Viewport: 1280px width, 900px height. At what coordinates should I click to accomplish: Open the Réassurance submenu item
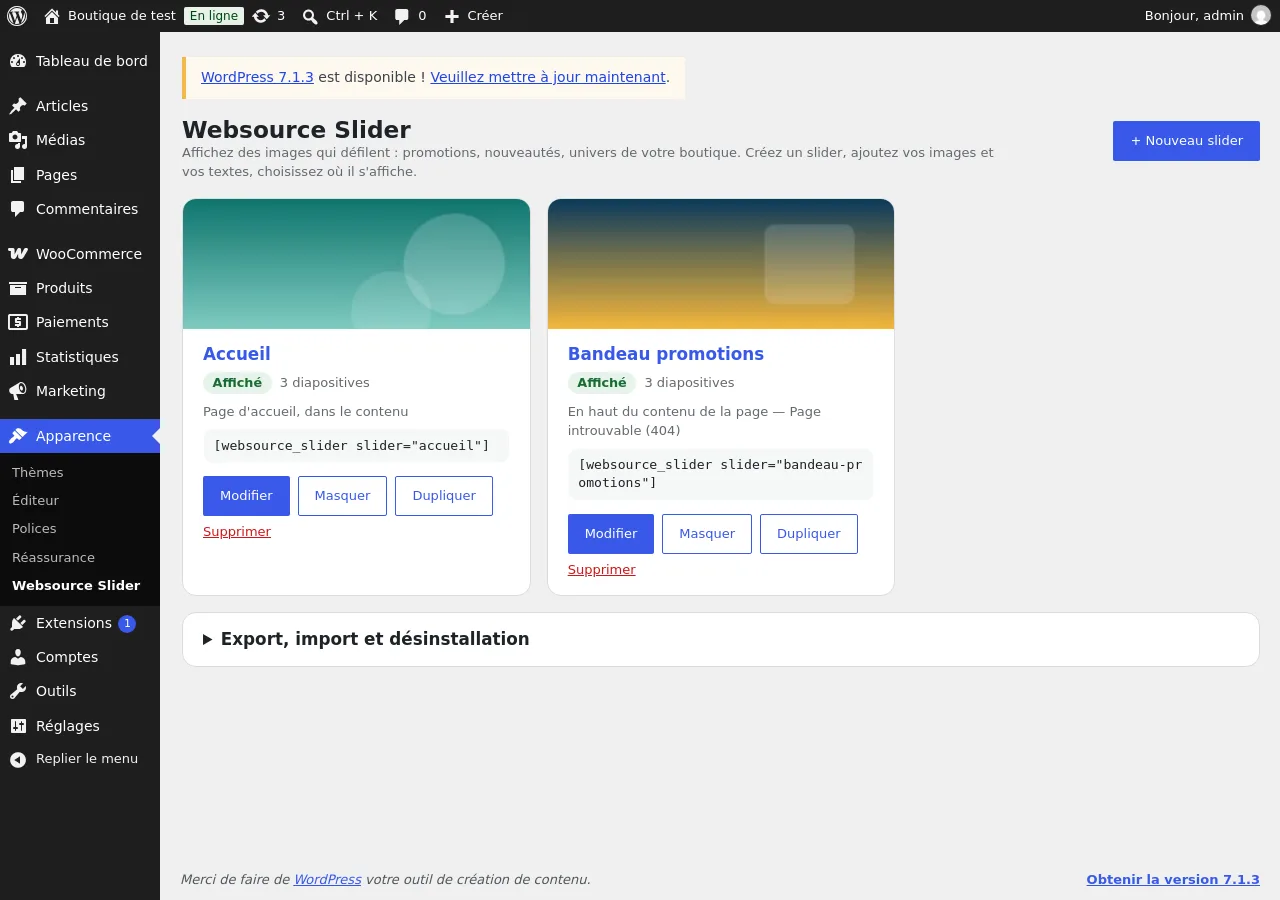53,557
